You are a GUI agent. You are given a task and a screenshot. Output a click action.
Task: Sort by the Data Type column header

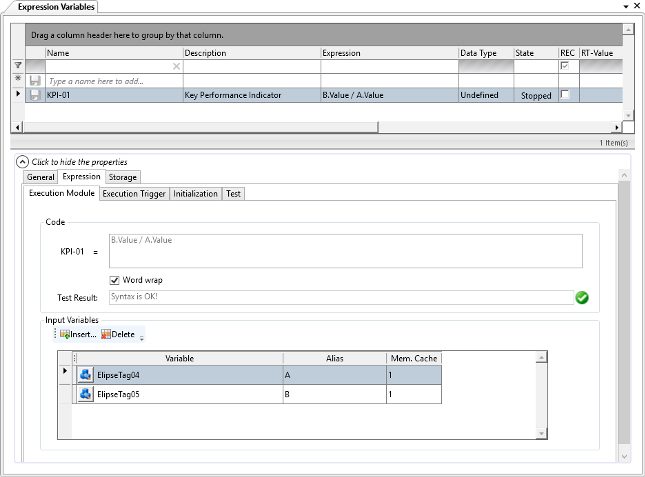[x=486, y=53]
